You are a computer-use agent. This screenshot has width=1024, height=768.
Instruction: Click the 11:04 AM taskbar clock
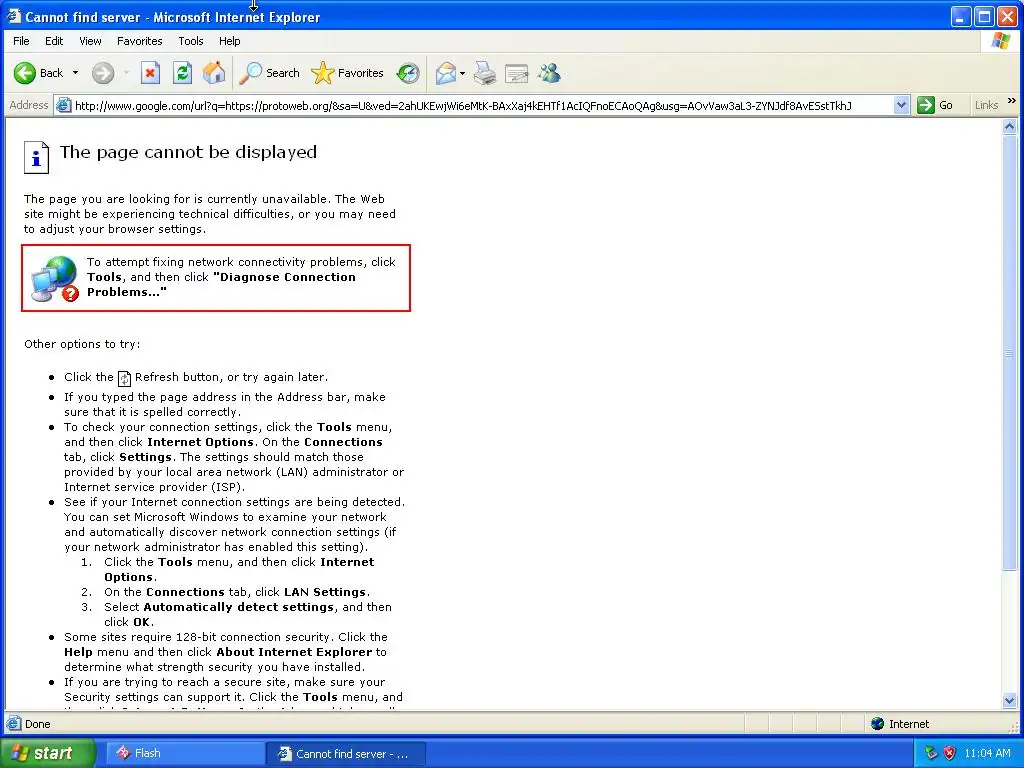click(x=987, y=753)
